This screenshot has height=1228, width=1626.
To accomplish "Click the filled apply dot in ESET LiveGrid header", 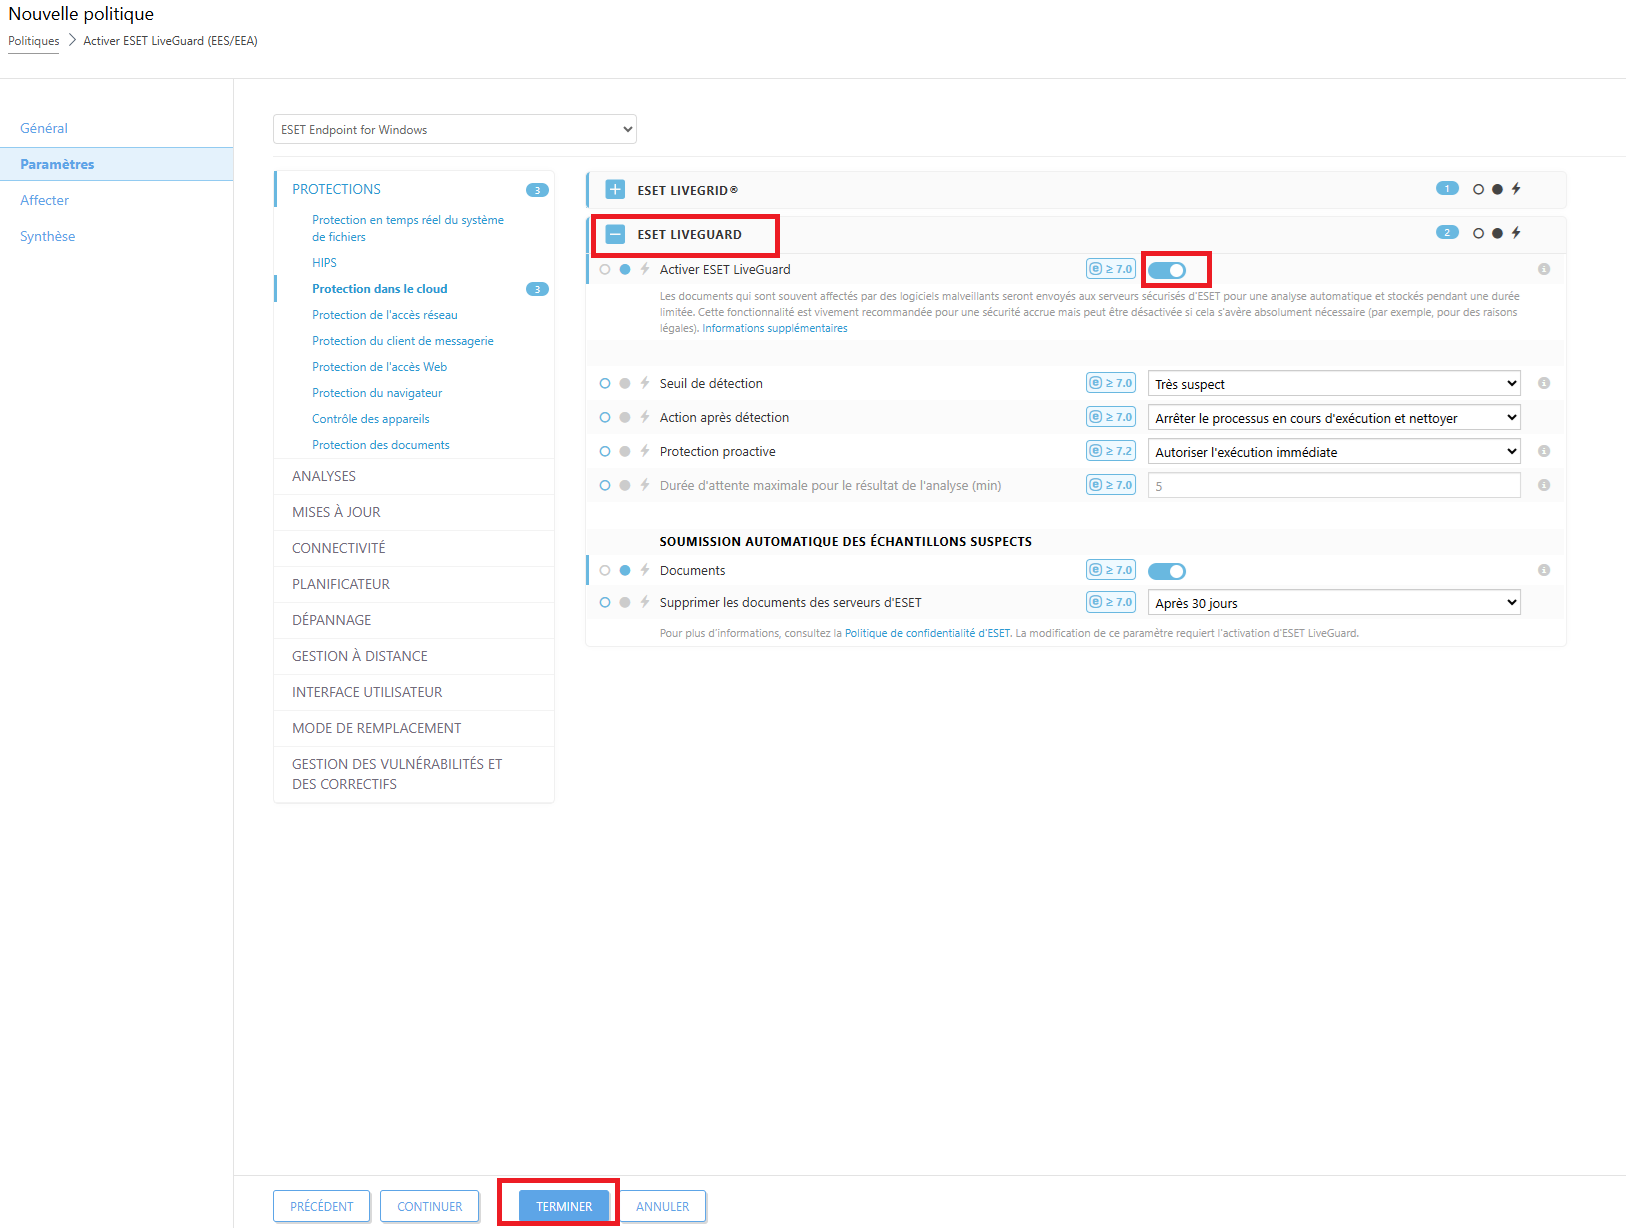I will click(x=1497, y=189).
